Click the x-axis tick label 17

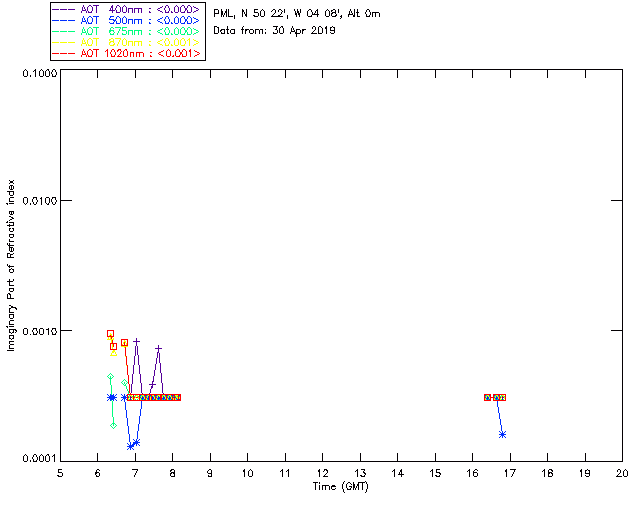[x=510, y=473]
